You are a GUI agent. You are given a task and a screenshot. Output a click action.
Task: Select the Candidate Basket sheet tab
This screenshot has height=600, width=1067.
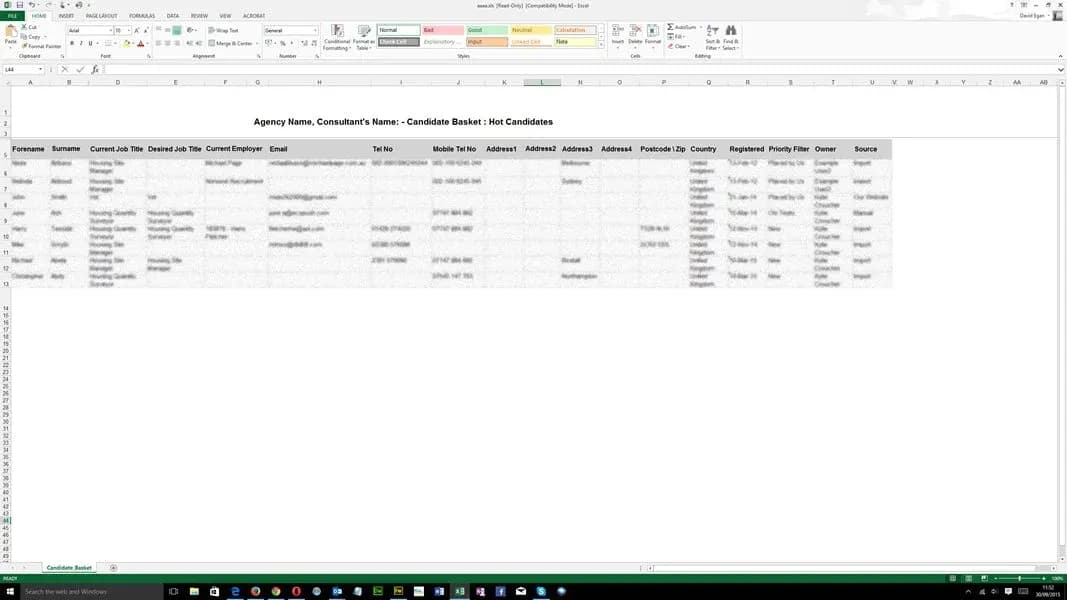pos(69,568)
